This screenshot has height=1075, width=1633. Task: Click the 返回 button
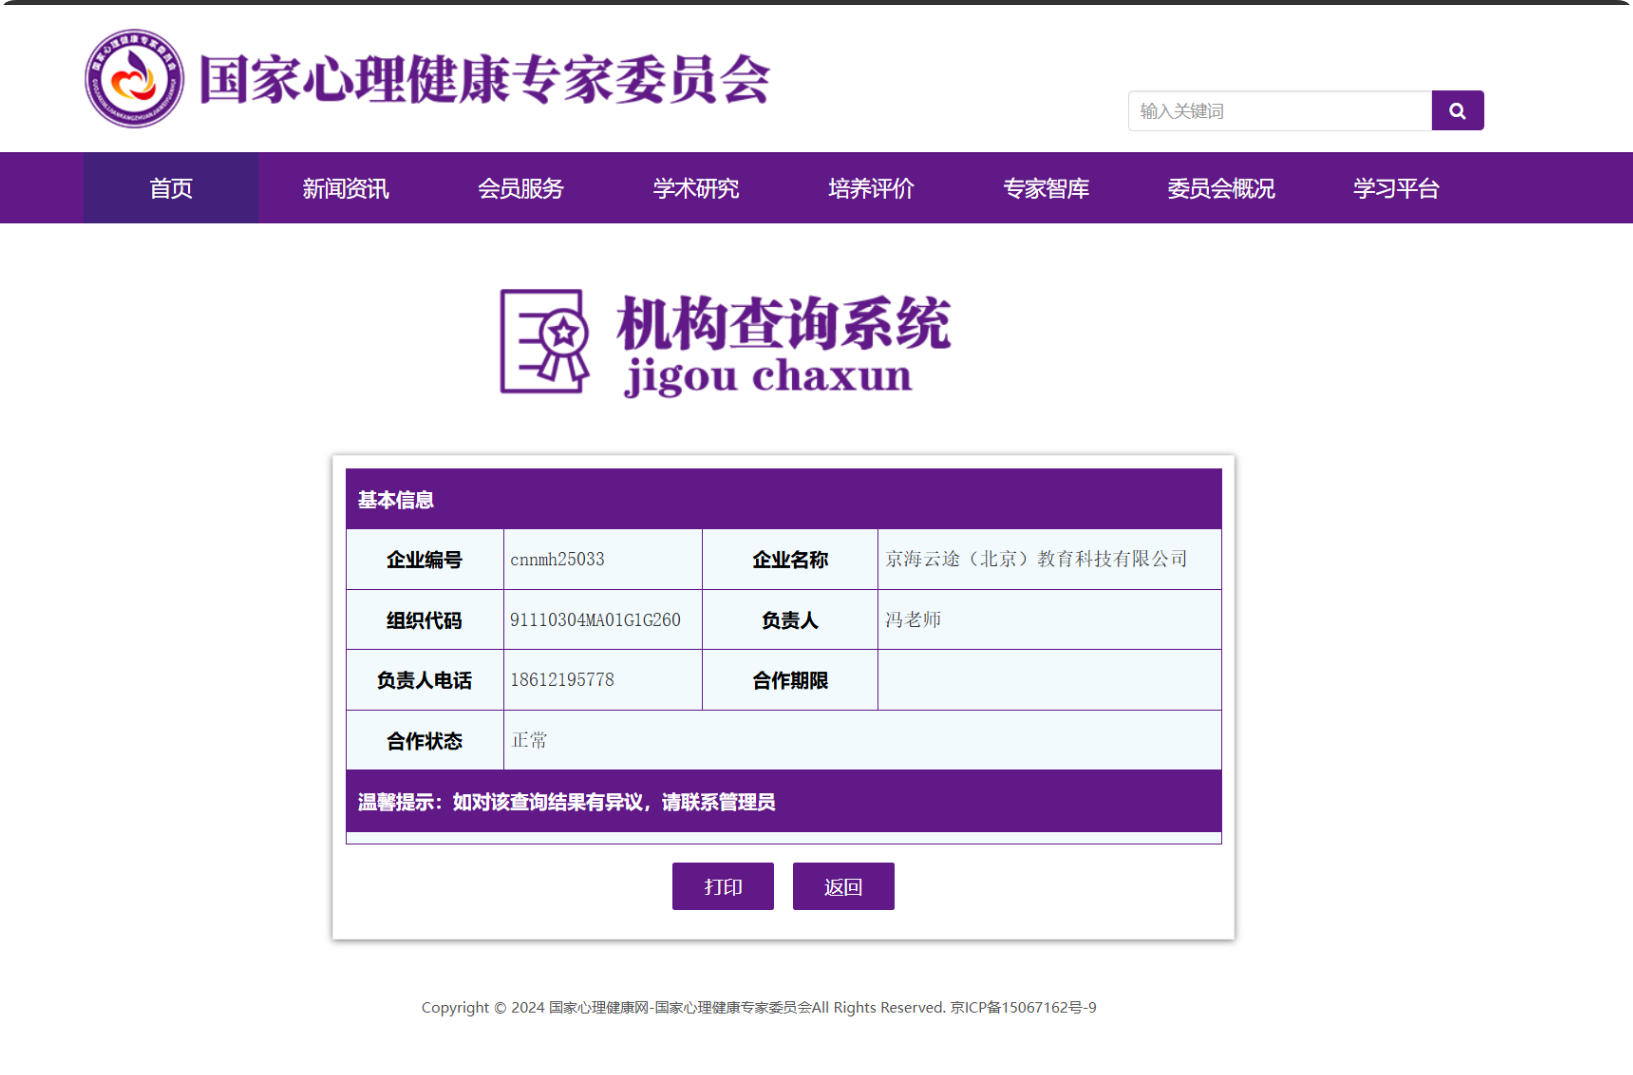(x=843, y=886)
